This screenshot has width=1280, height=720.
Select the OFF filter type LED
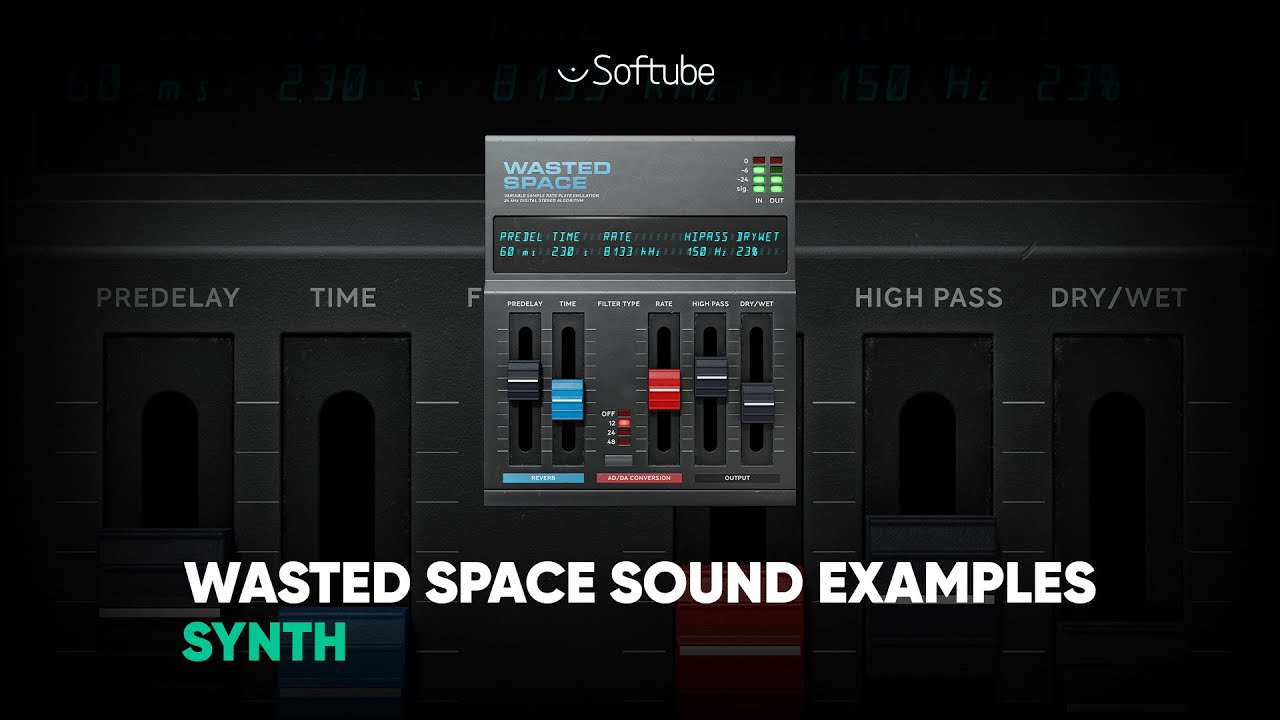click(x=624, y=413)
